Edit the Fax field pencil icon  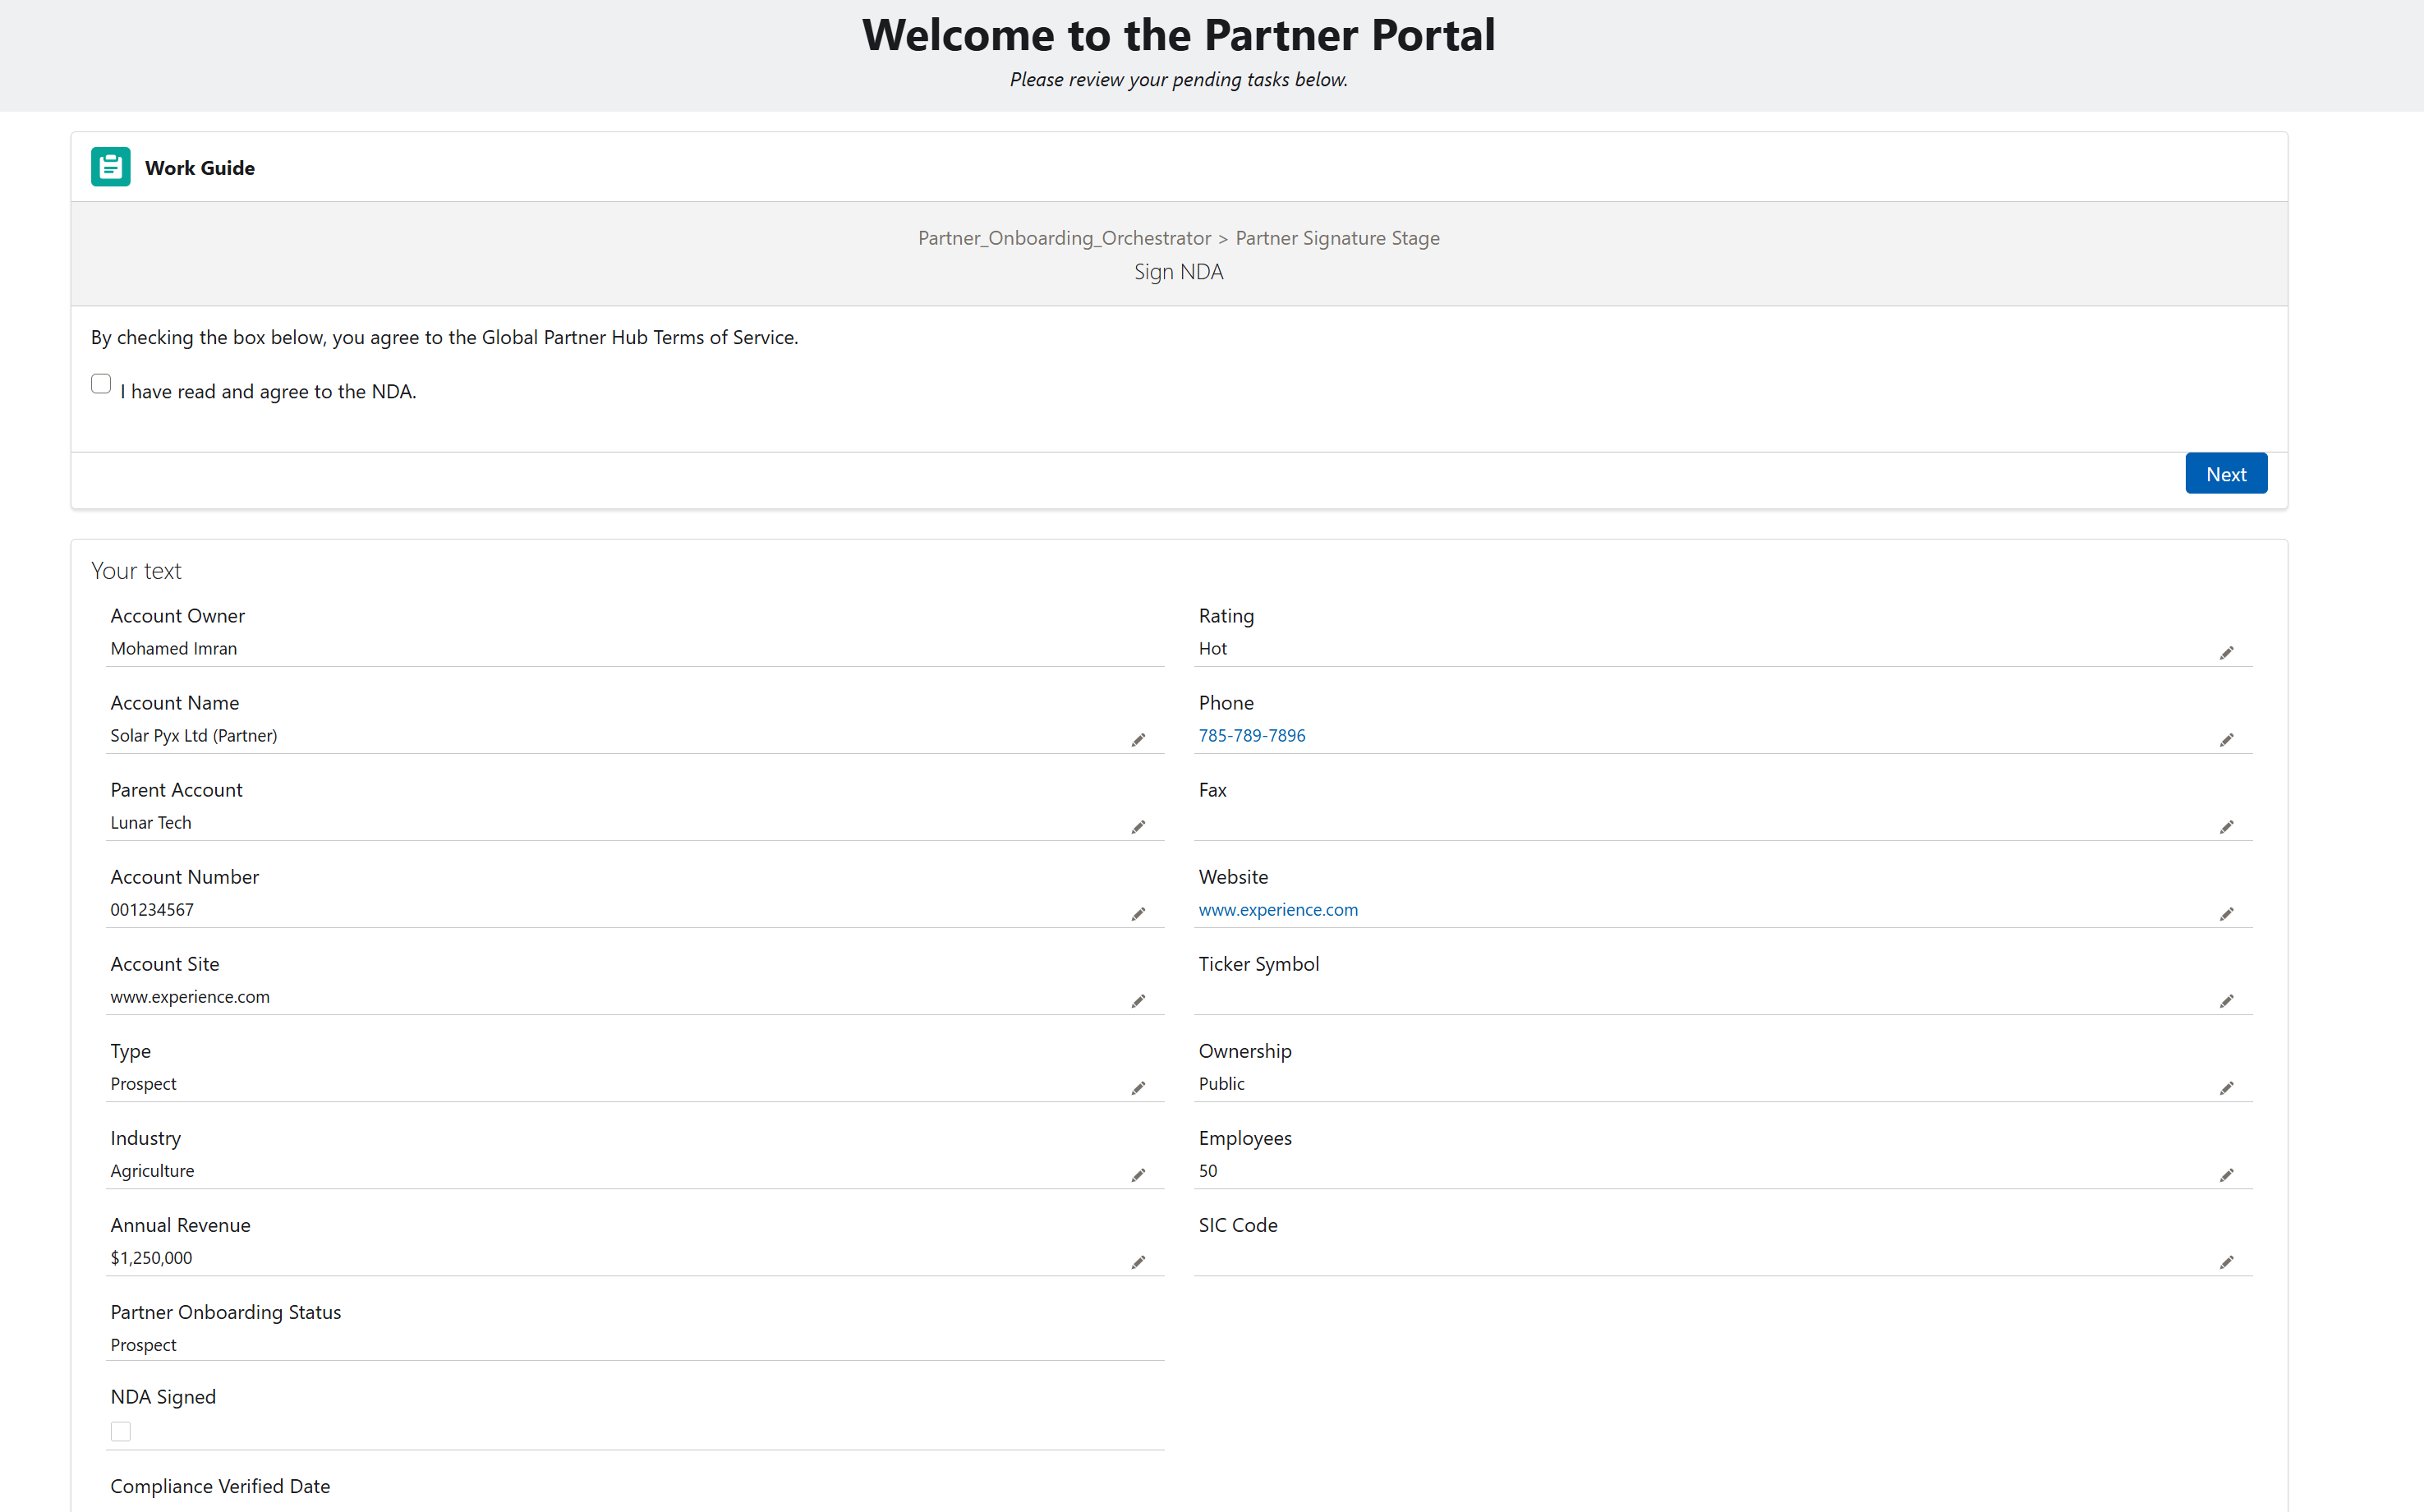pos(2226,827)
